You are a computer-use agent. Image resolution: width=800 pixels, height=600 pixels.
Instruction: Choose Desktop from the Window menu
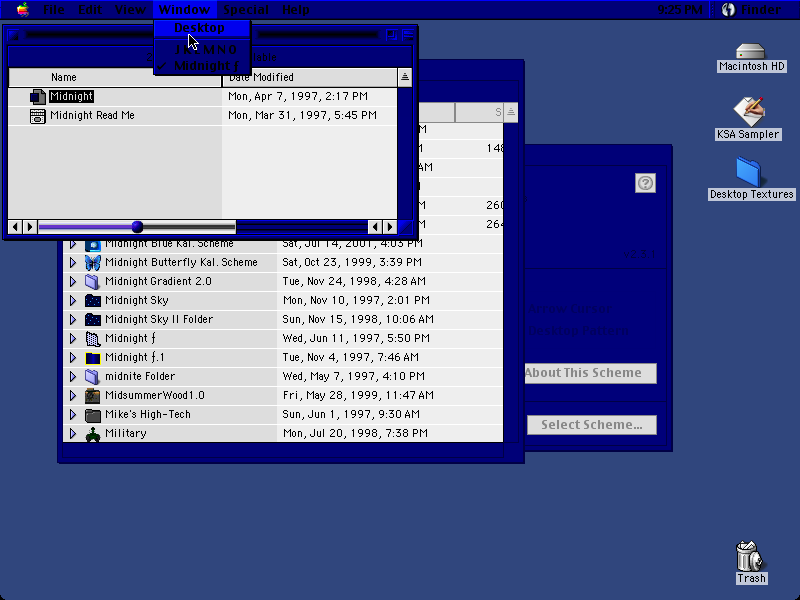point(202,28)
